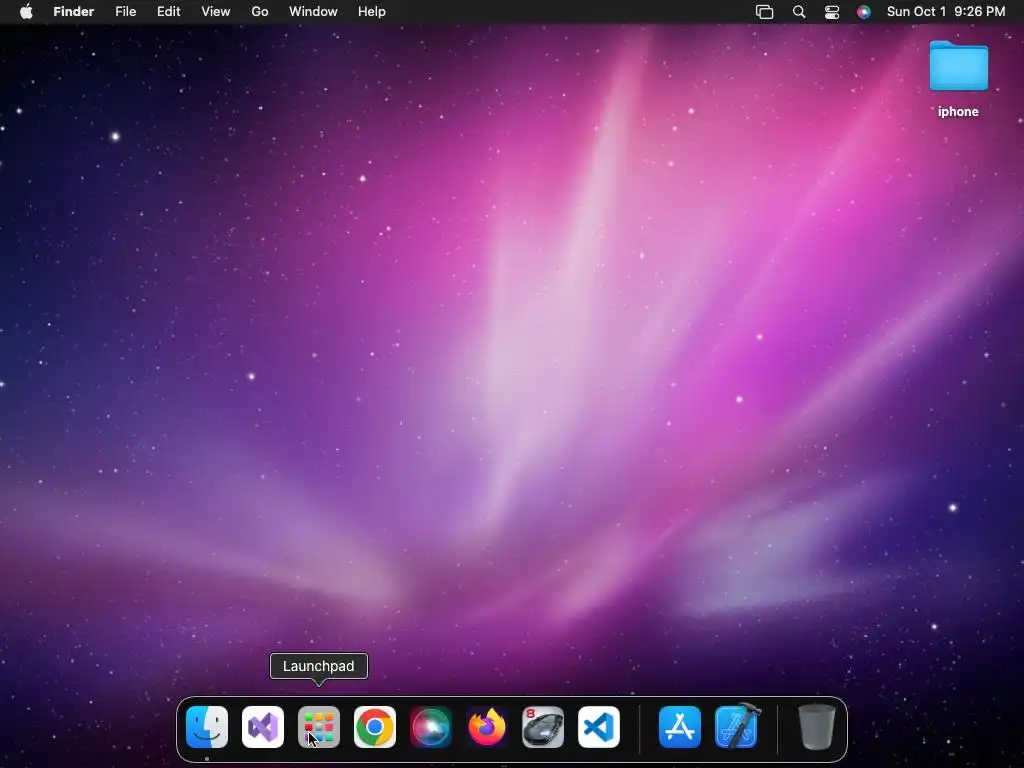Open the Help menu
1024x768 pixels.
(372, 12)
